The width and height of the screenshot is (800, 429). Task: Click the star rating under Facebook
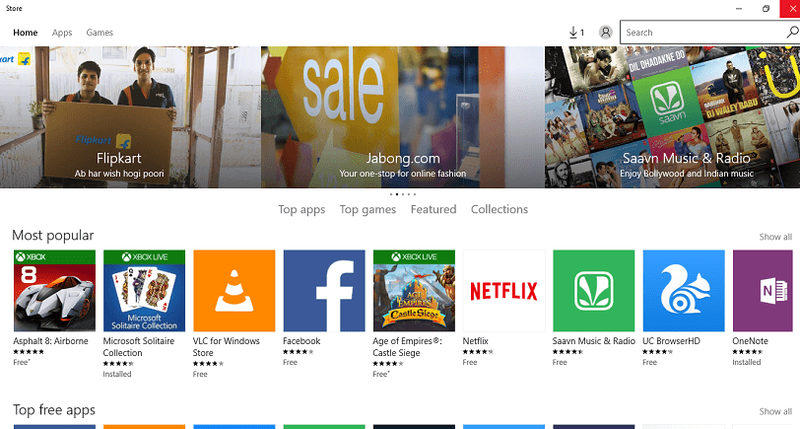coord(298,352)
